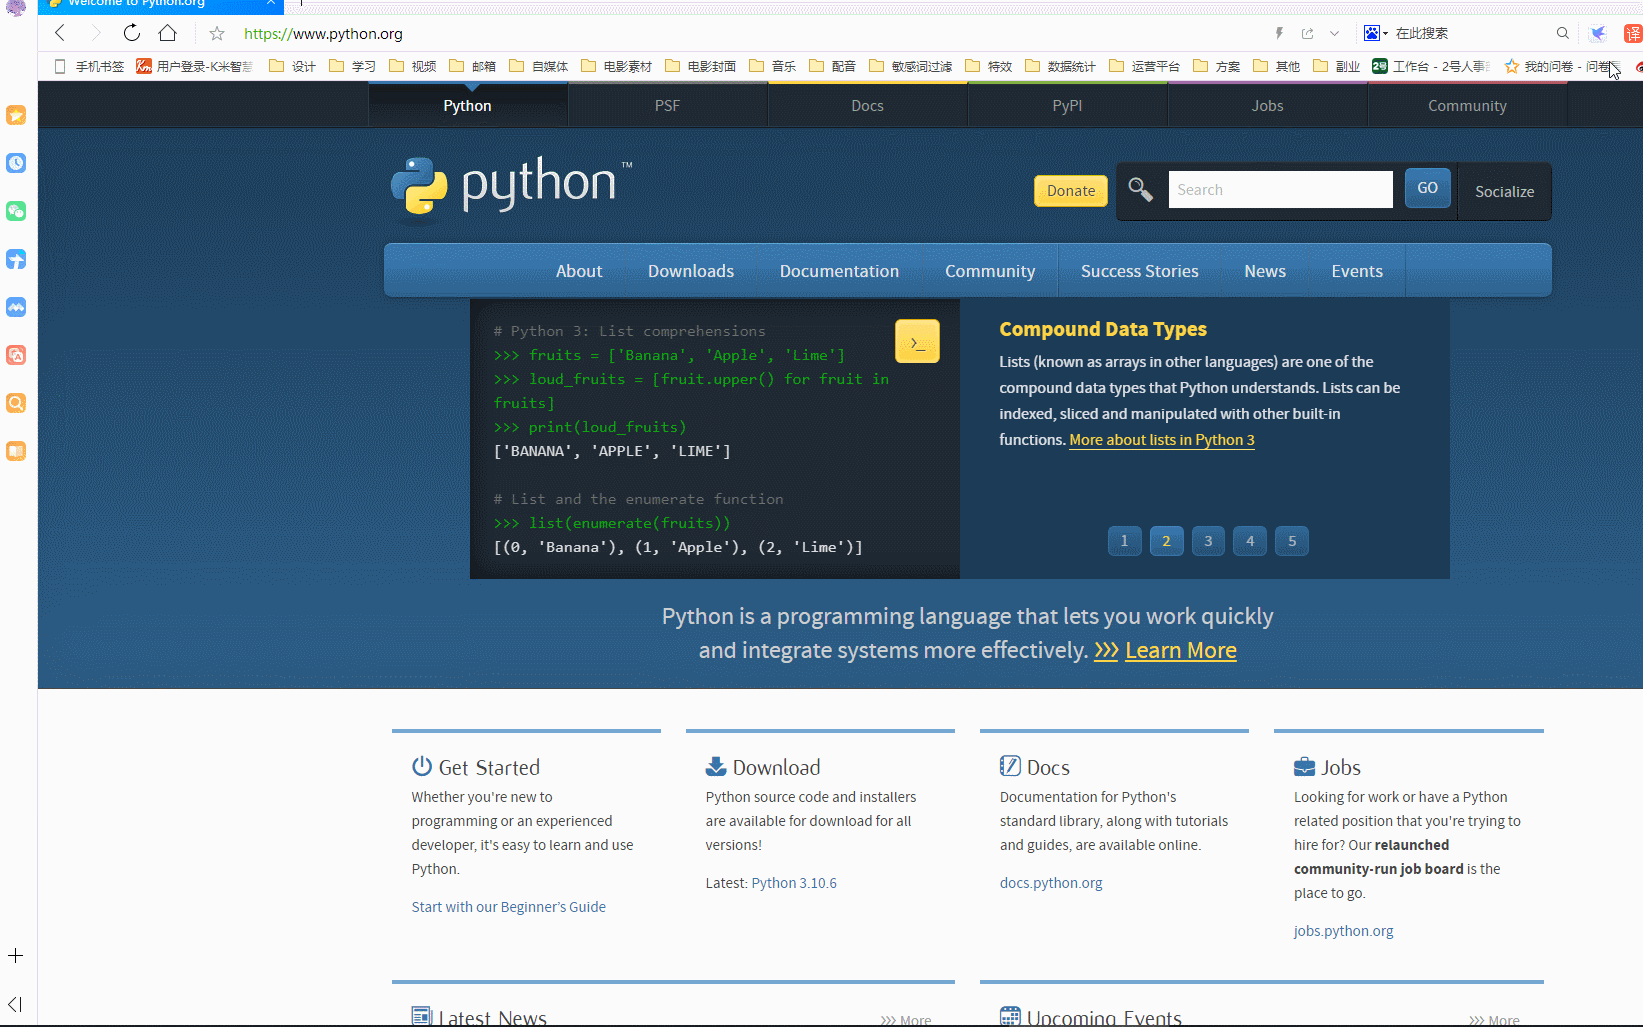
Task: Open the News navigation menu
Action: 1265,271
